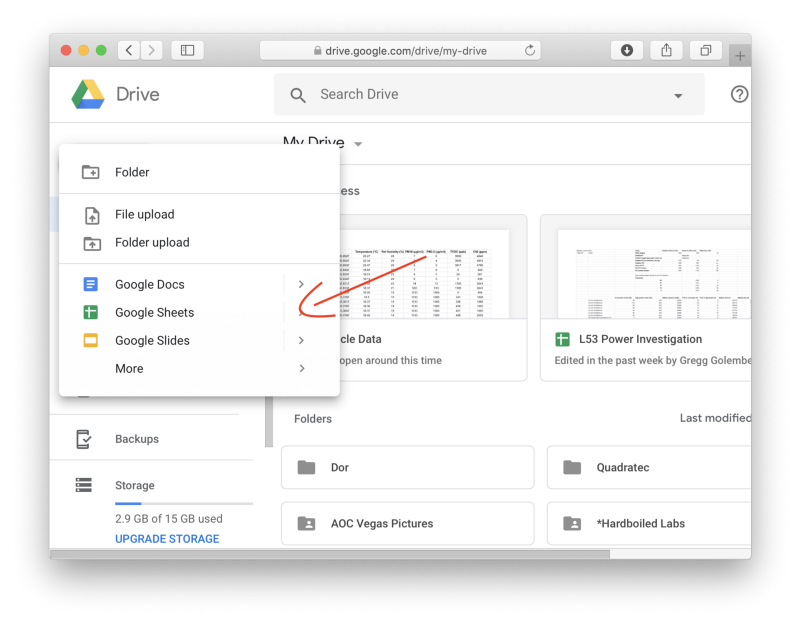Expand the More submenu arrow
The height and width of the screenshot is (624, 800).
click(302, 368)
